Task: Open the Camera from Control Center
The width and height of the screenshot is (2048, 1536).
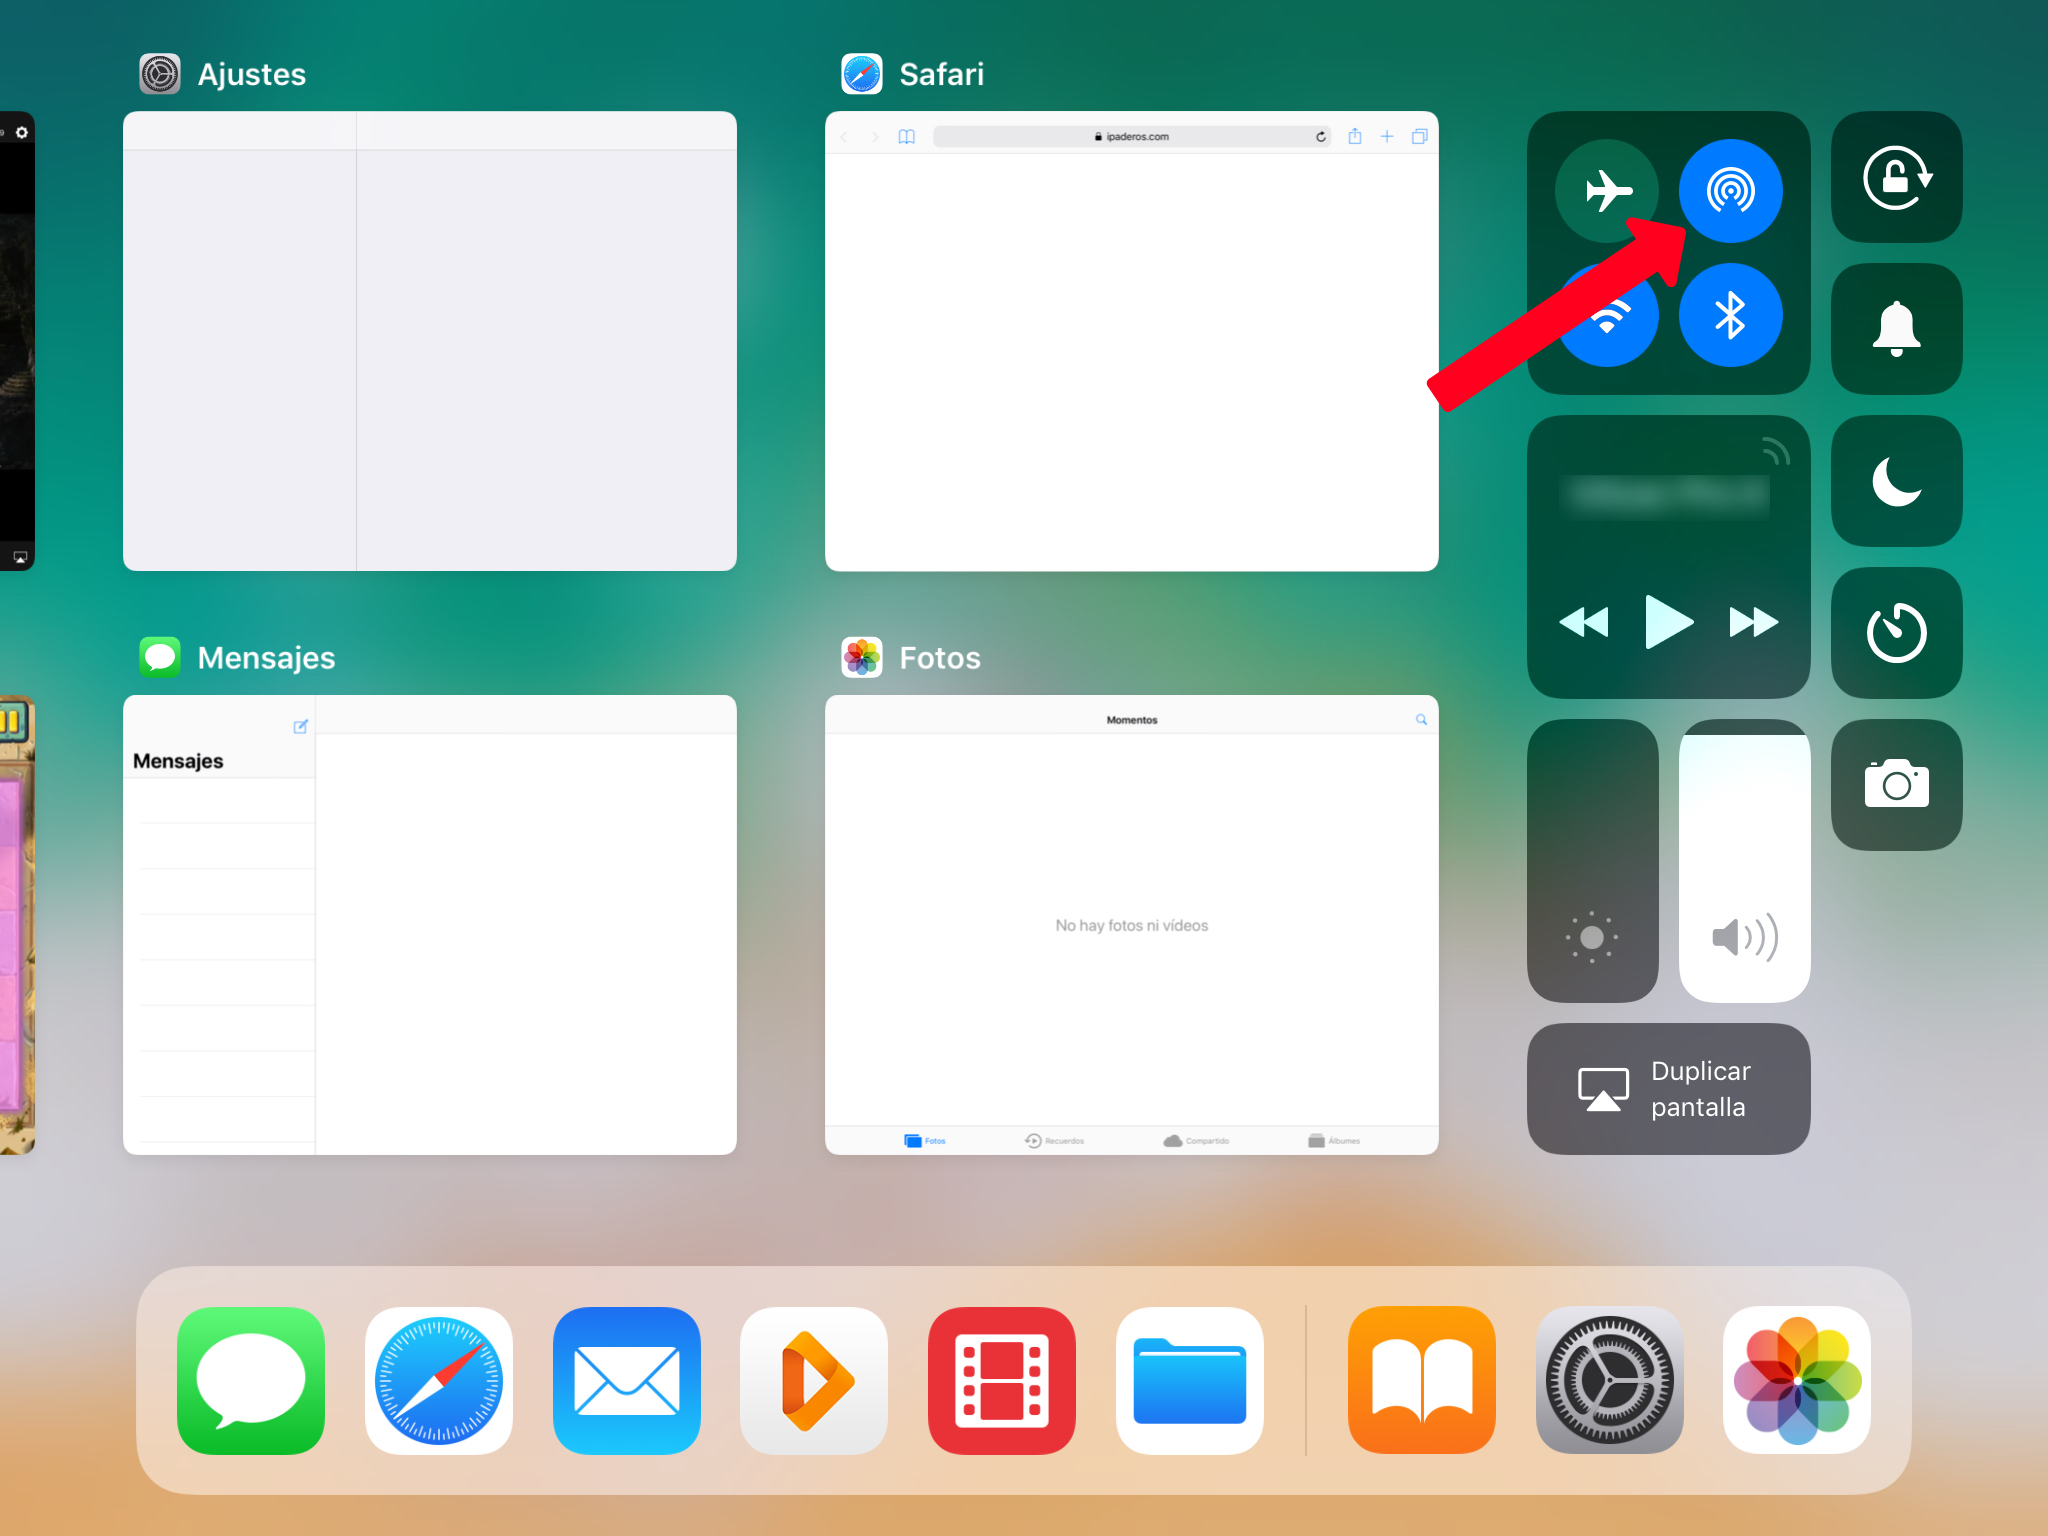Action: tap(1895, 785)
